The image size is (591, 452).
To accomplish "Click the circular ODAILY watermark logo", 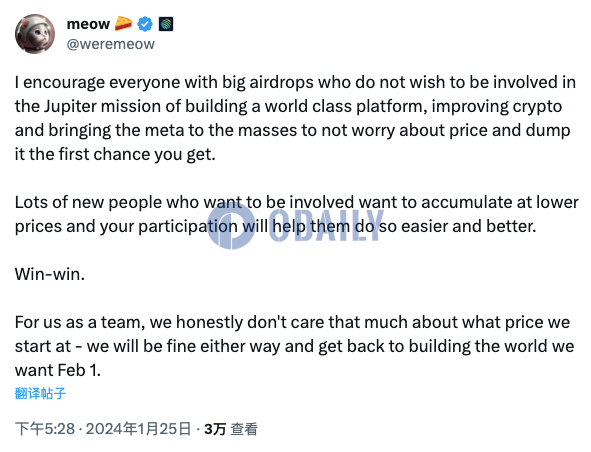I will 231,225.
